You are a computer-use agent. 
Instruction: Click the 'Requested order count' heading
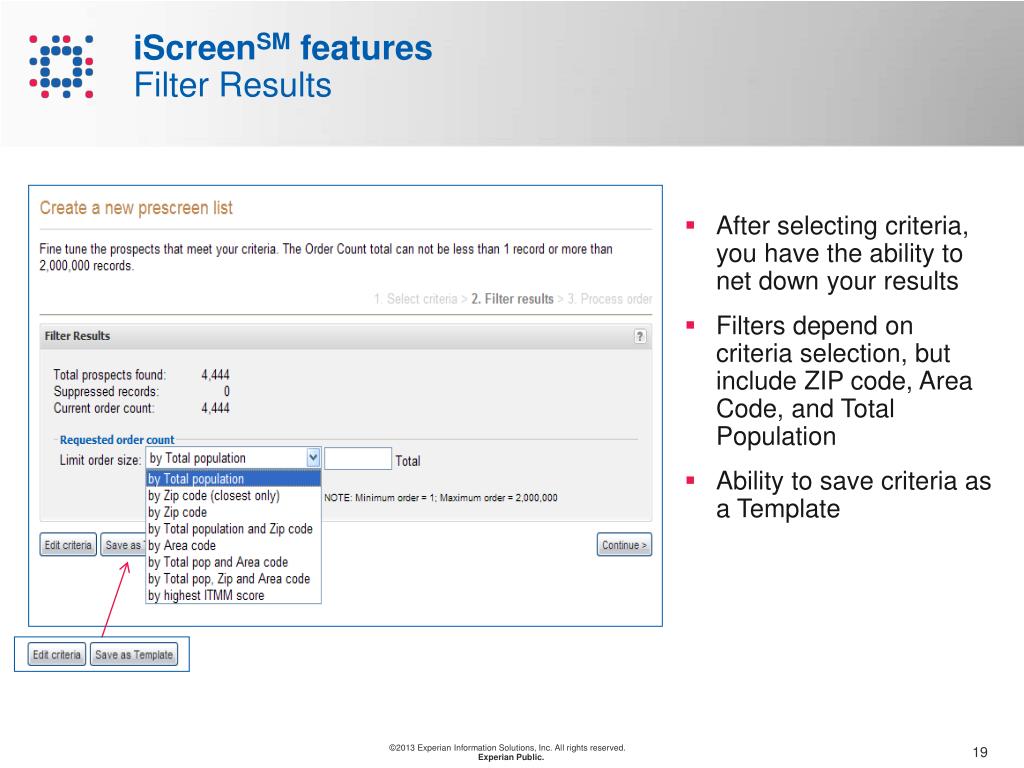click(117, 440)
